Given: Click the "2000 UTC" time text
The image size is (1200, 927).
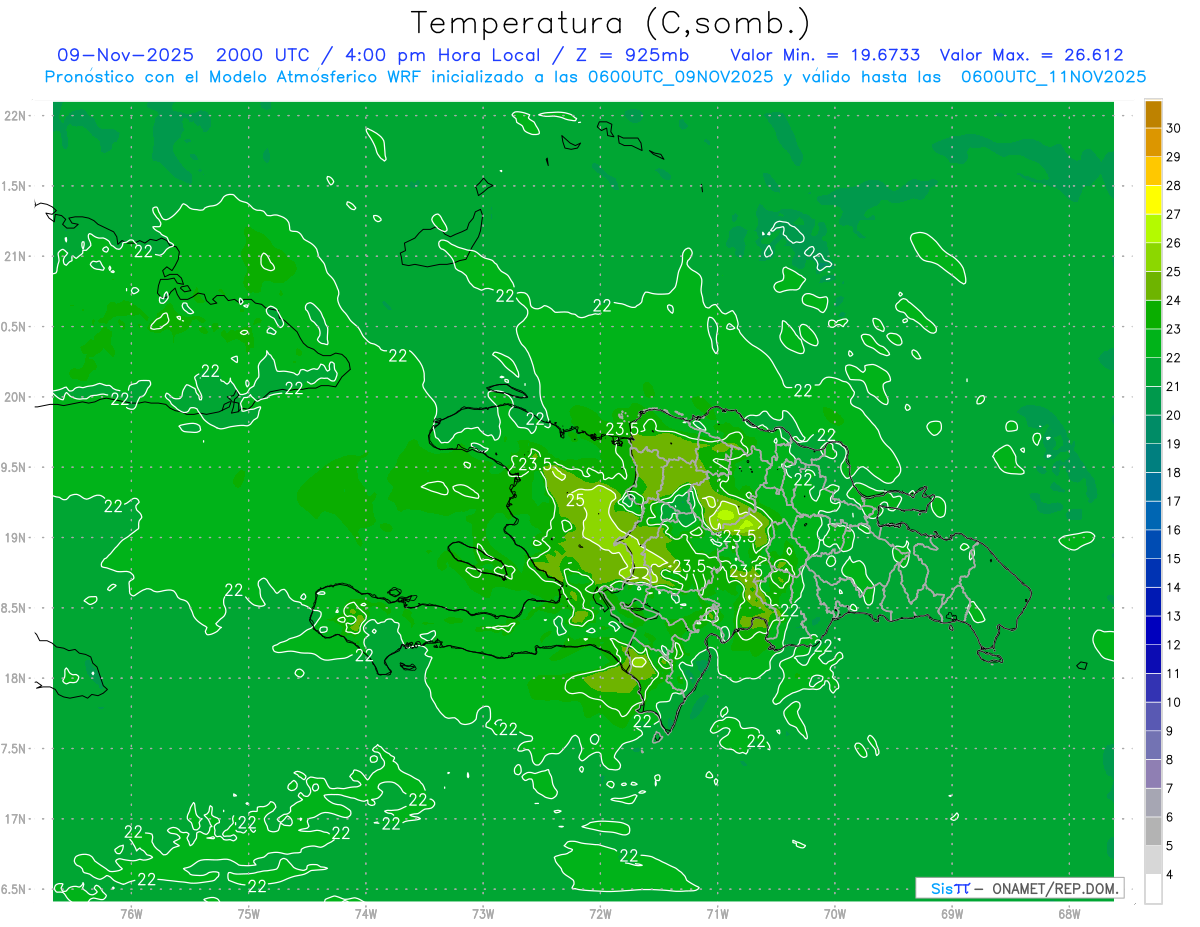Looking at the screenshot, I should click(264, 56).
